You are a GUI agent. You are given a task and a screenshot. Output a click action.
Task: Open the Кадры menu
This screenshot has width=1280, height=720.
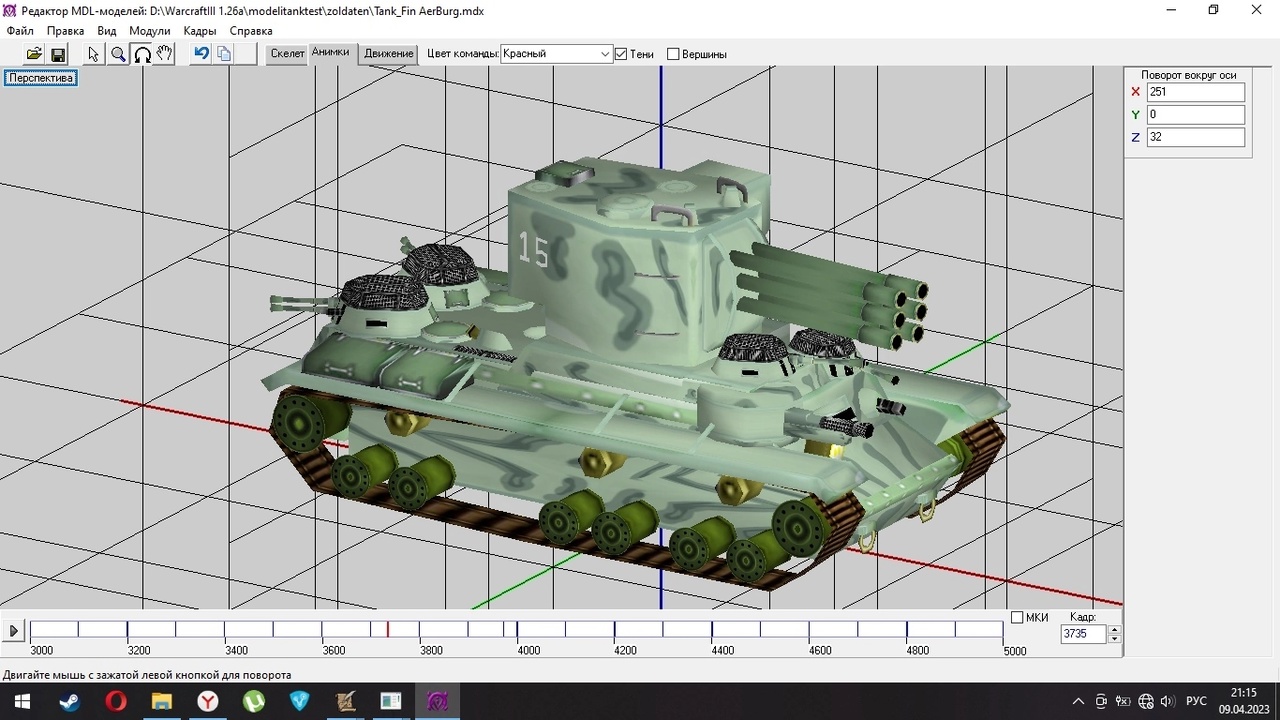[x=200, y=31]
